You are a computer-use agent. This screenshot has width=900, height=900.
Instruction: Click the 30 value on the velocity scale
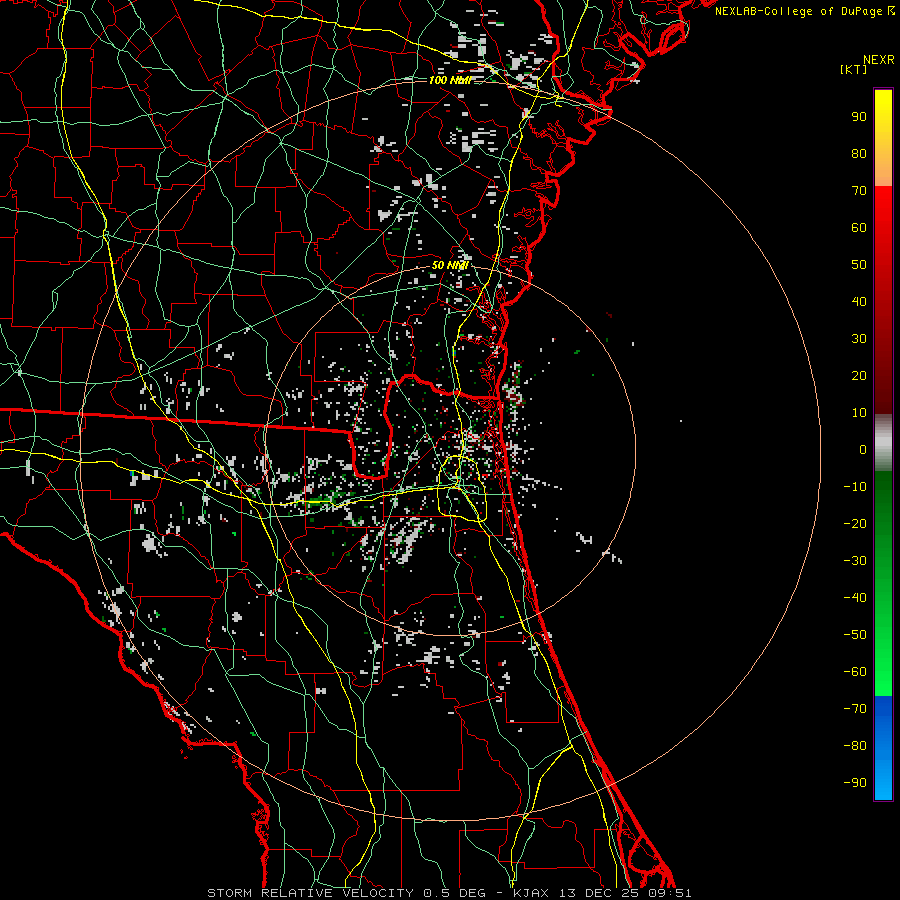coord(859,339)
